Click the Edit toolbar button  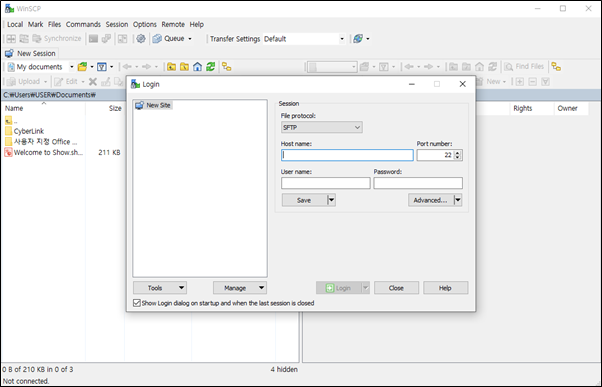coord(66,81)
